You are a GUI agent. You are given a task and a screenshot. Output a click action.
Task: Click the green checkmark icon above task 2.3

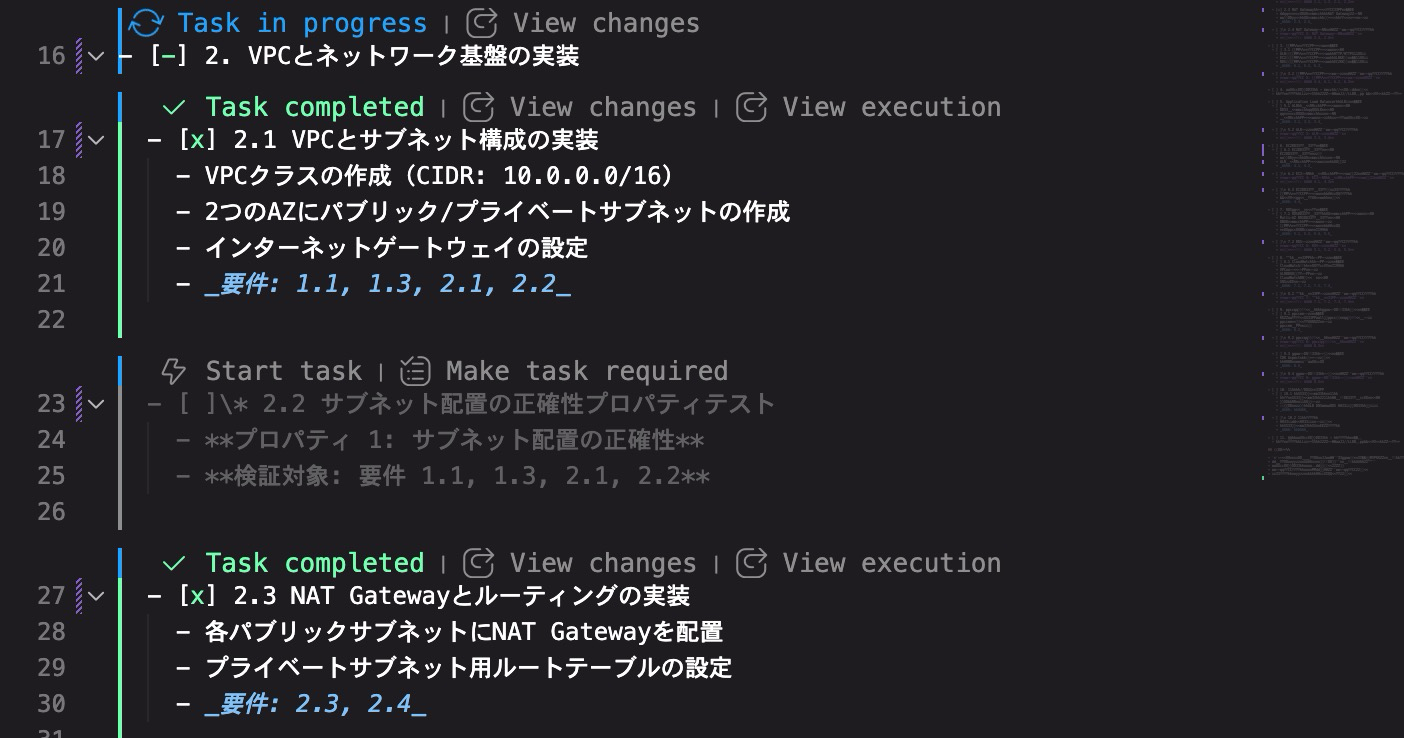(174, 562)
